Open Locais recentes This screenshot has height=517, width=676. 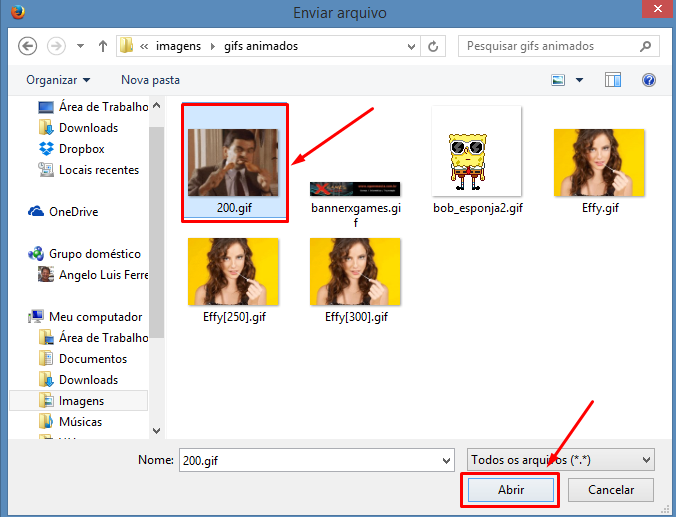[x=88, y=170]
